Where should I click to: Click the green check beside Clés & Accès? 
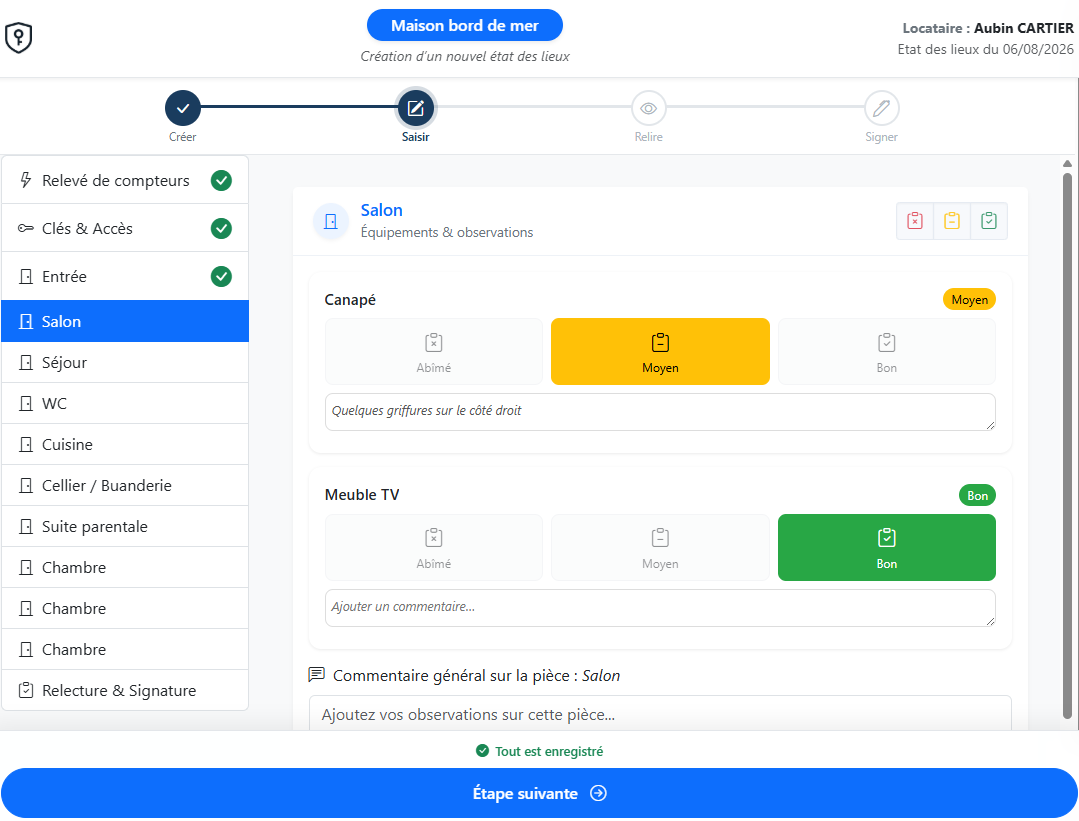pos(221,228)
